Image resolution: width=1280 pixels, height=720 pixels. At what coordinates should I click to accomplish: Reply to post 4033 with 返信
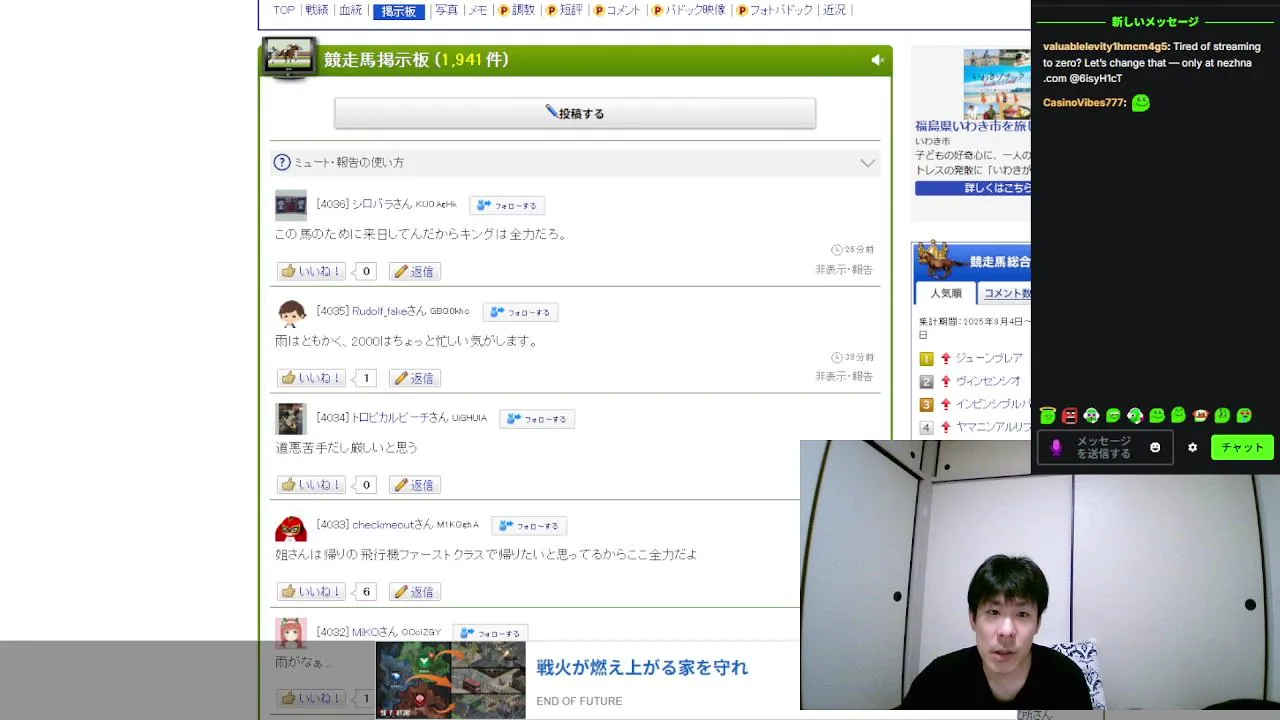coord(415,592)
